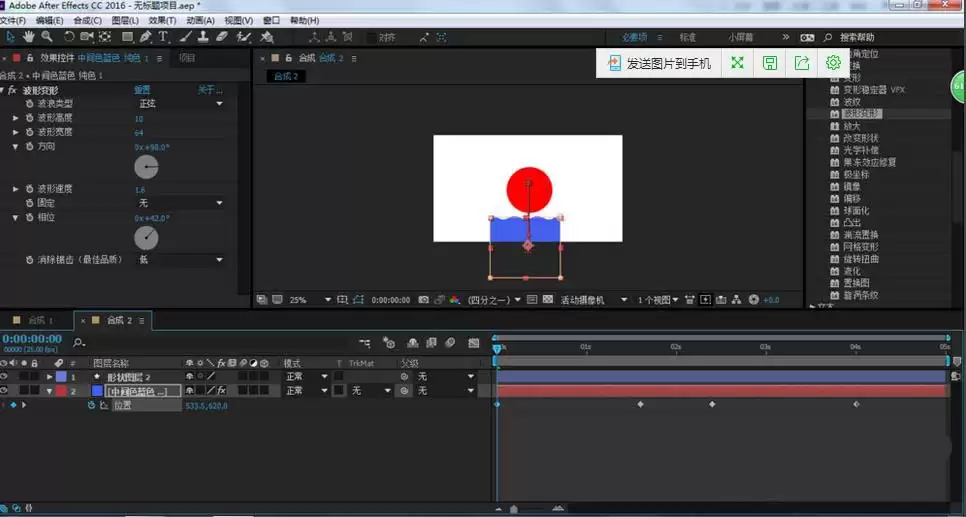Select the Rotation tool

click(x=68, y=37)
